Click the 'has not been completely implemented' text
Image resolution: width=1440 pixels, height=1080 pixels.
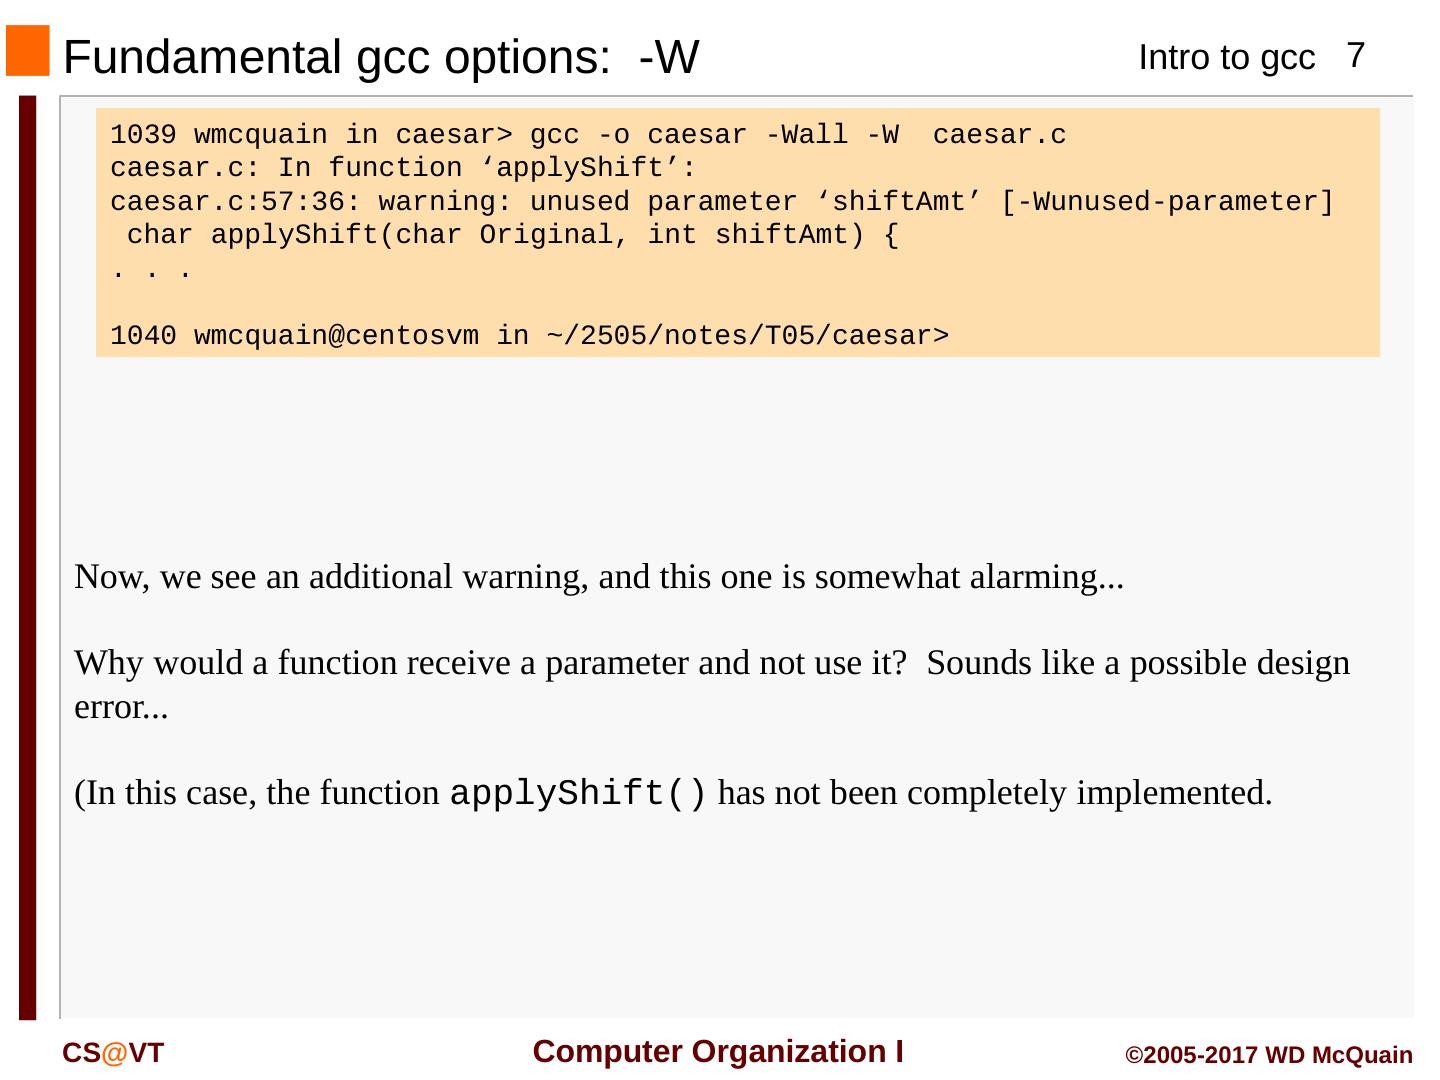click(994, 793)
